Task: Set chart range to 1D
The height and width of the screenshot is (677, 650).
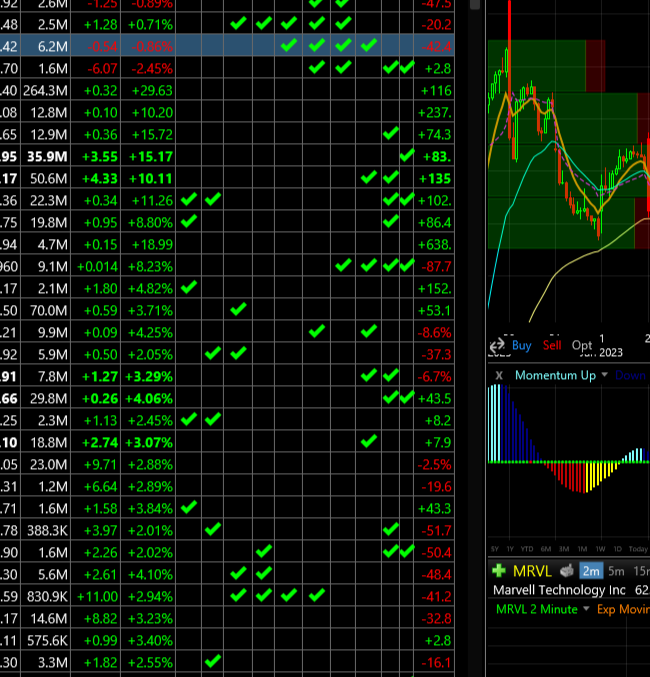Action: [x=618, y=549]
